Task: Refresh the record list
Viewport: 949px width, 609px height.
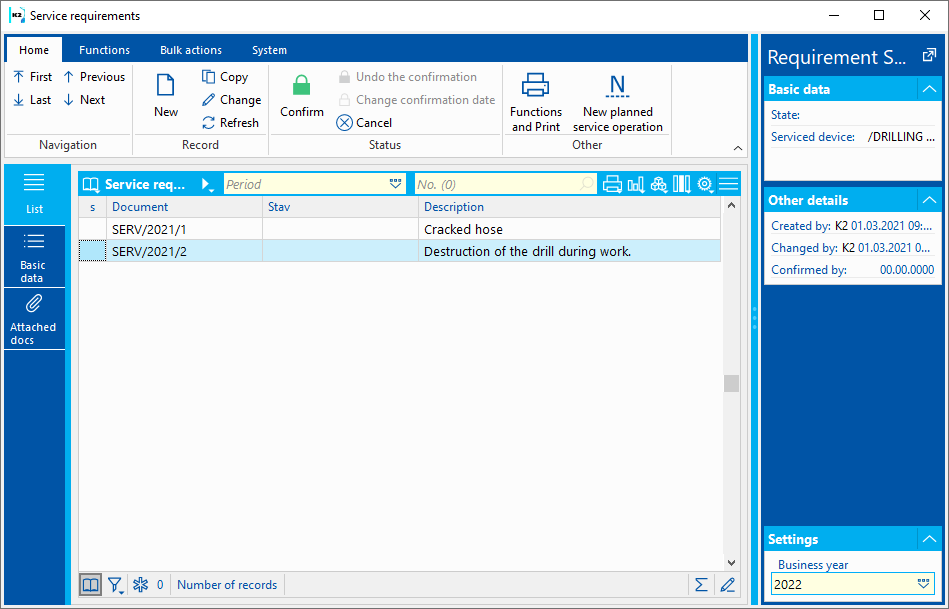Action: coord(230,123)
